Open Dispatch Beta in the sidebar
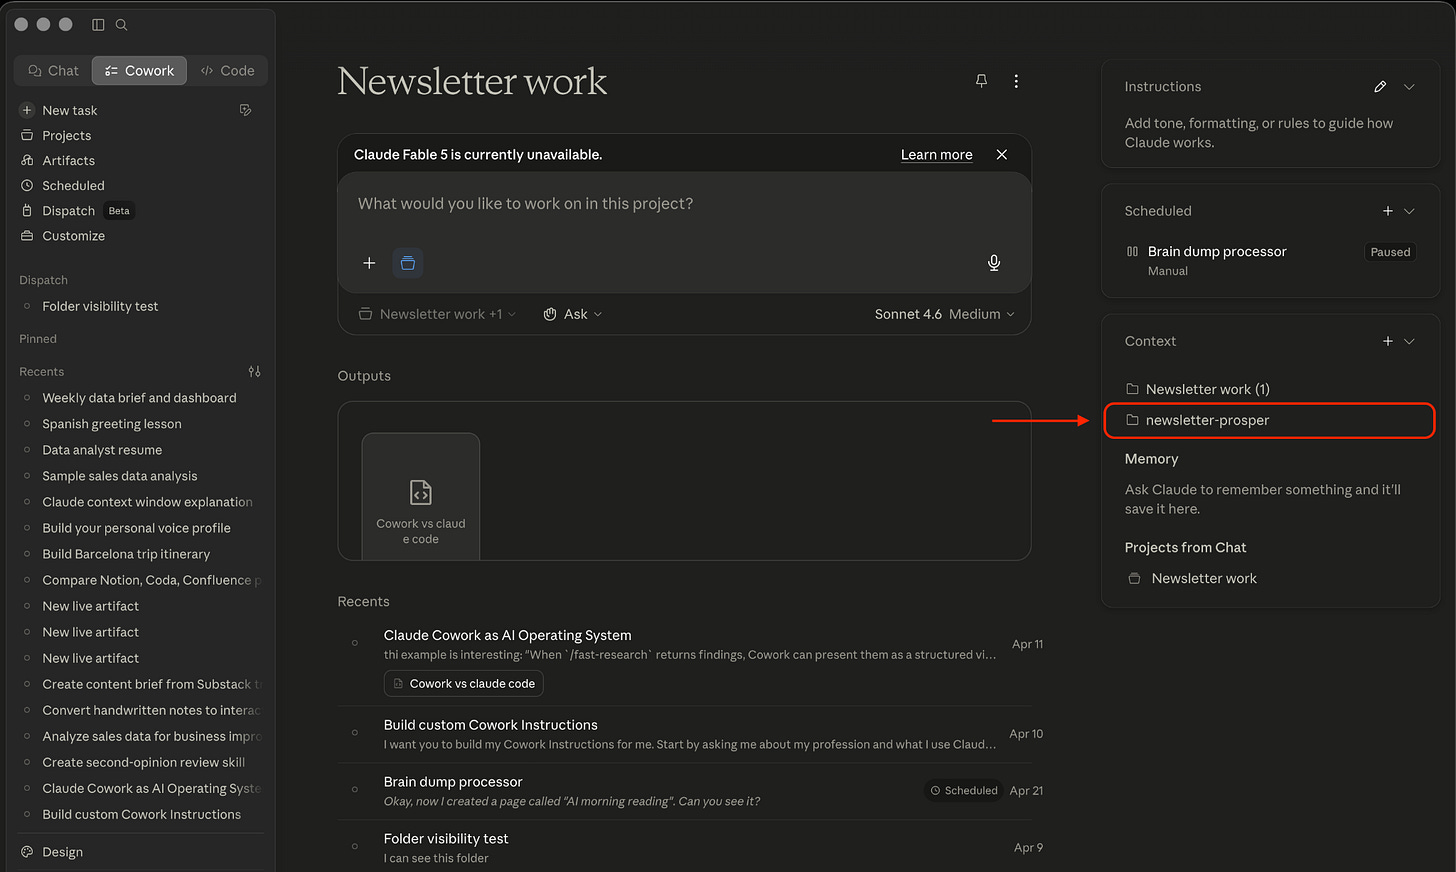The width and height of the screenshot is (1456, 872). pos(77,210)
